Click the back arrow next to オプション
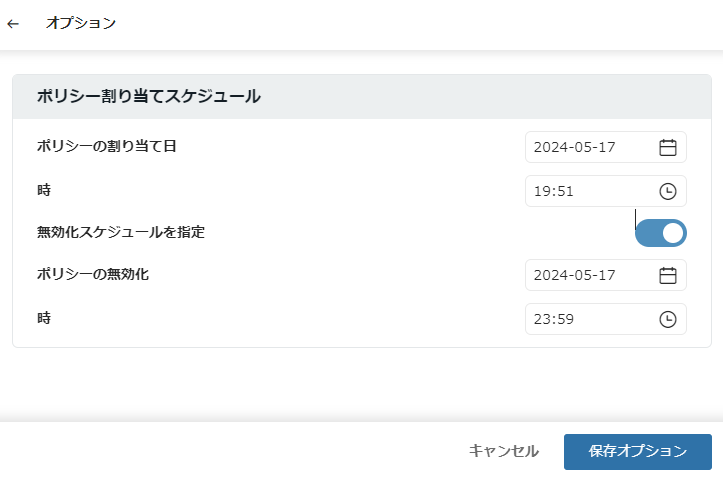The width and height of the screenshot is (723, 478). tap(13, 23)
